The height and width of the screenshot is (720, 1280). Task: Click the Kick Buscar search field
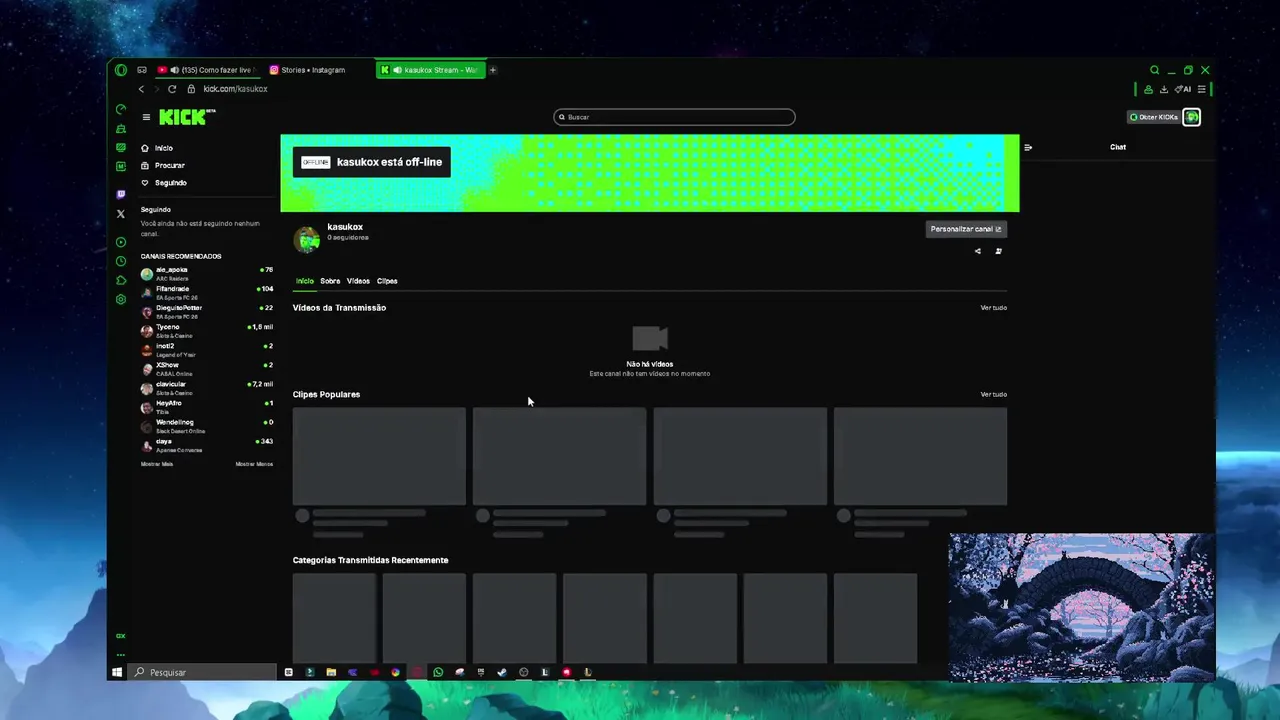tap(674, 117)
